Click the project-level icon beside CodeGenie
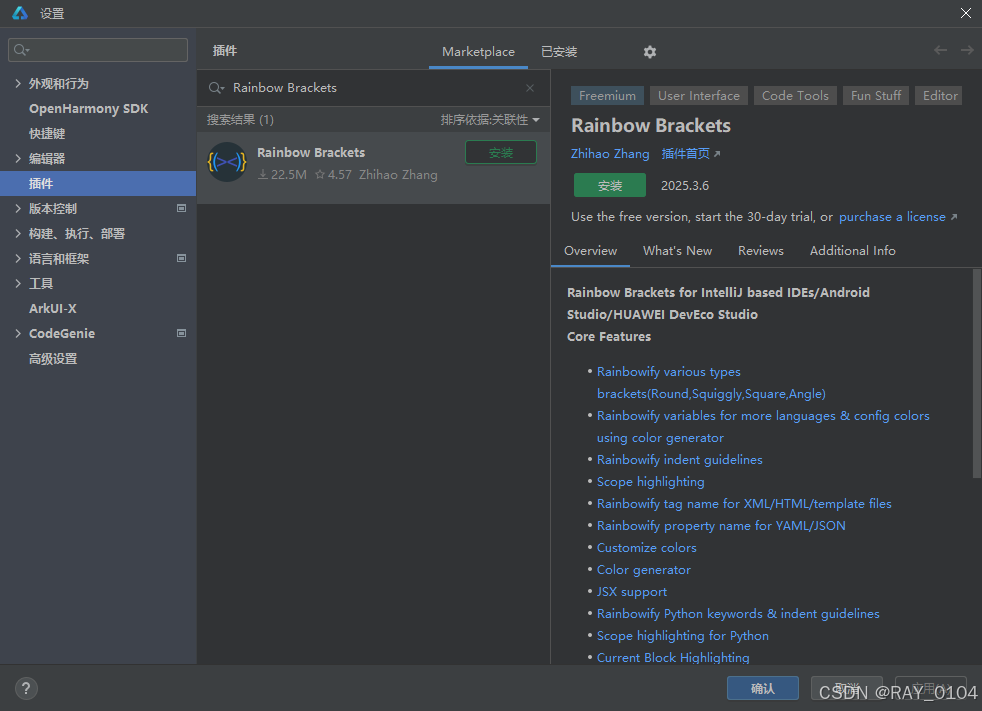 coord(182,333)
